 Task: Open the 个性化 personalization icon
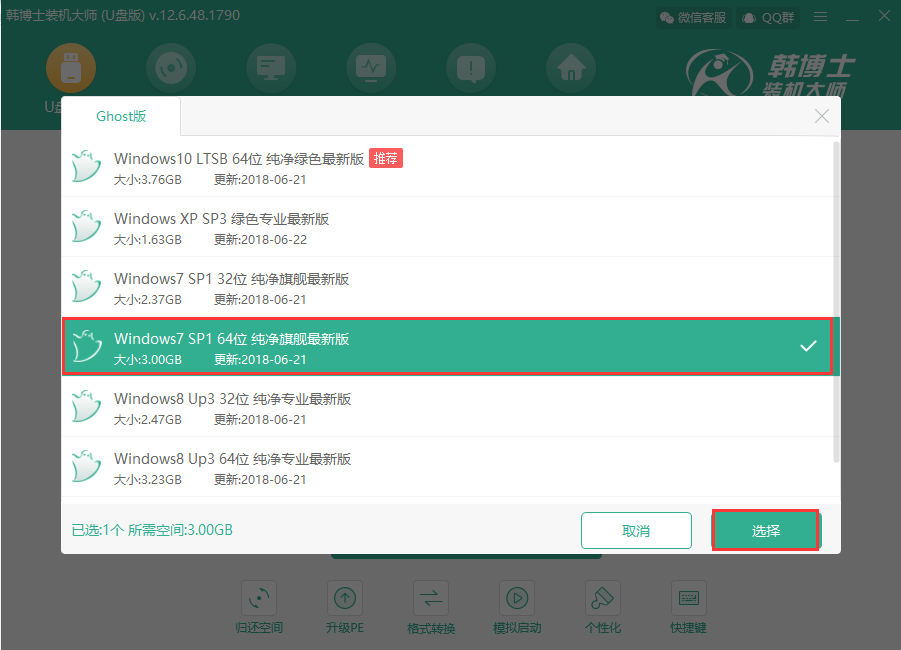pos(602,598)
